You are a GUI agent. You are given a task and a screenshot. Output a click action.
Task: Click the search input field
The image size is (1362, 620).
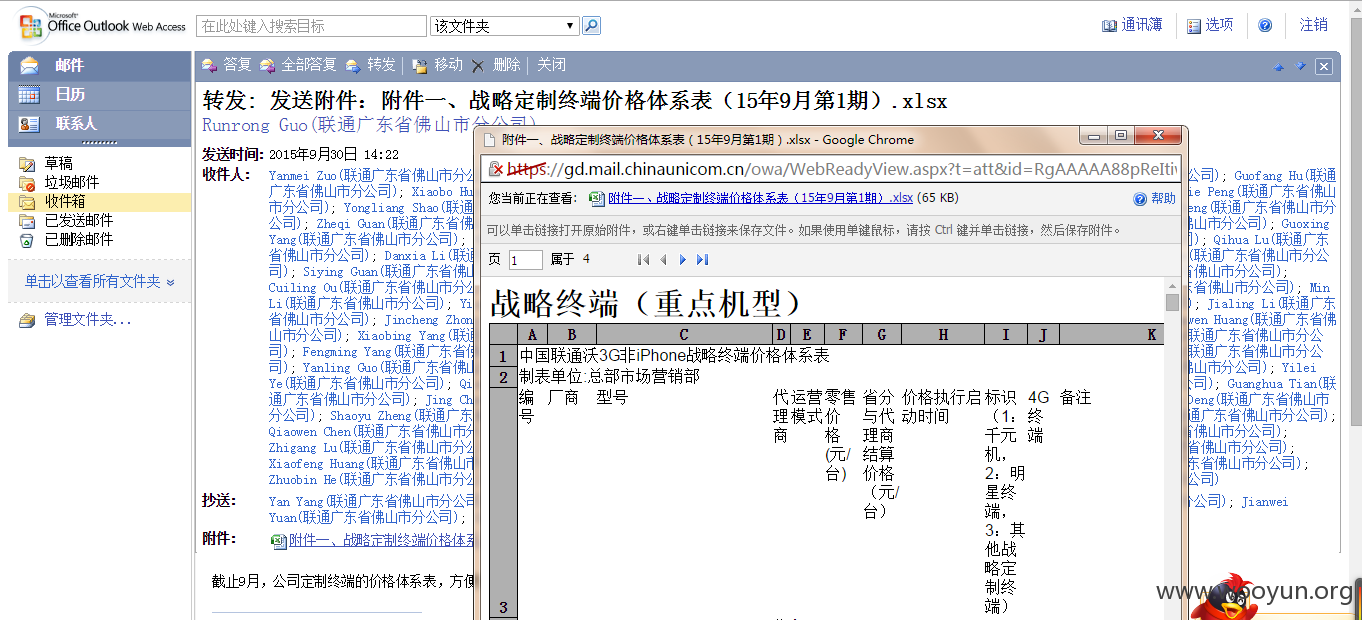(x=312, y=26)
